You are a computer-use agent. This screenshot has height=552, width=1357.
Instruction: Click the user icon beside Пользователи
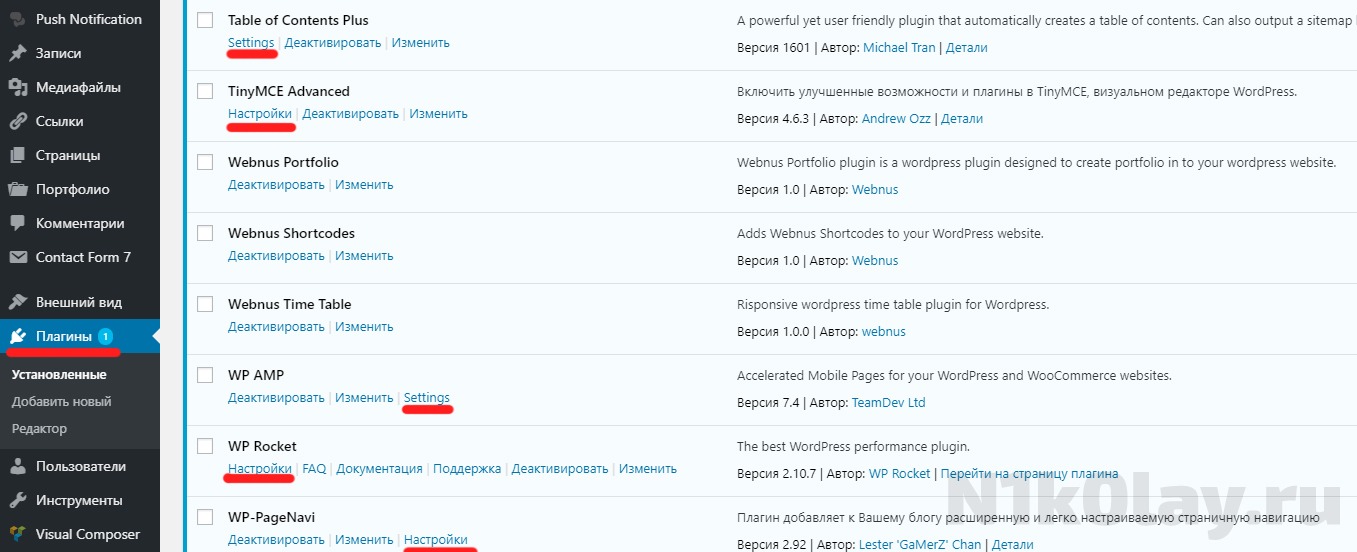click(18, 466)
